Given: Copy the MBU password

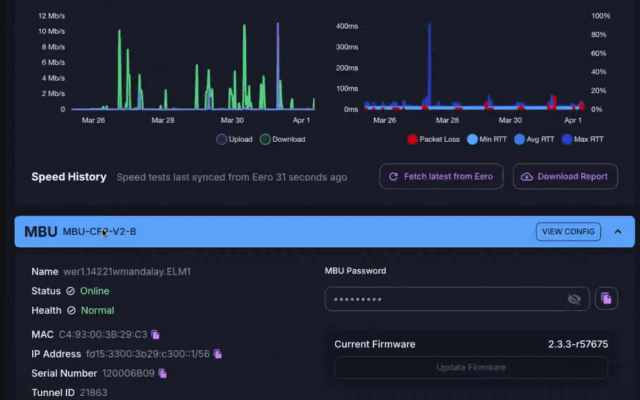Looking at the screenshot, I should [605, 298].
